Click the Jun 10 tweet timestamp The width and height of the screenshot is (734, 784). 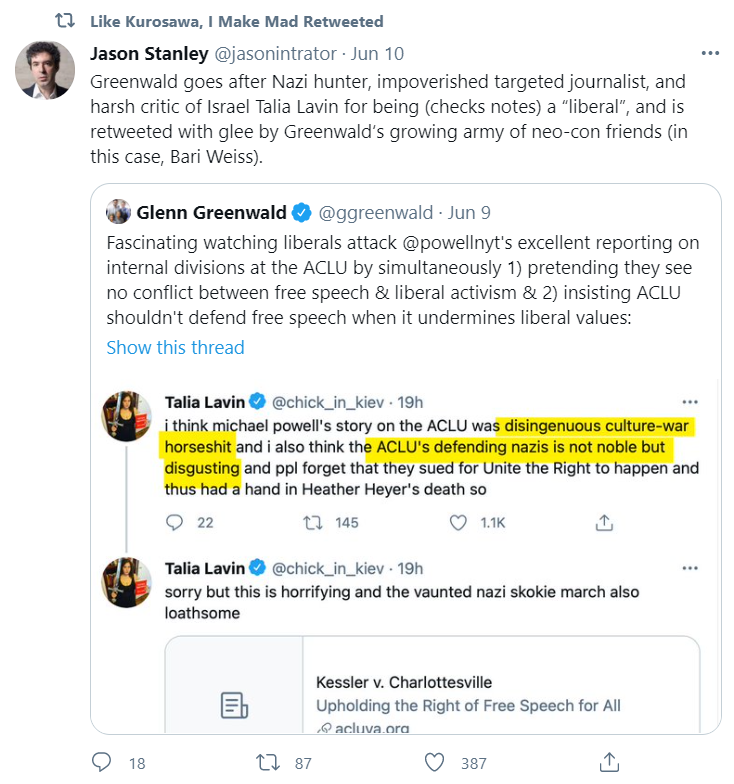point(377,54)
